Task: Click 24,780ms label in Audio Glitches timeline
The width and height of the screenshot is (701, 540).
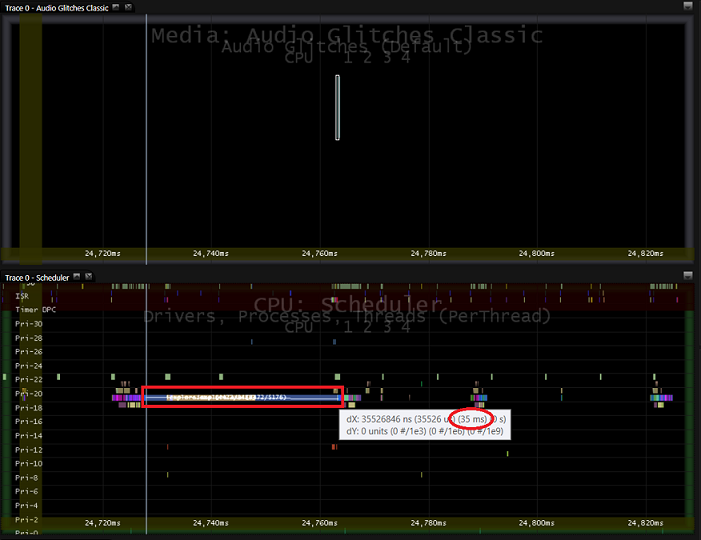Action: tap(428, 253)
